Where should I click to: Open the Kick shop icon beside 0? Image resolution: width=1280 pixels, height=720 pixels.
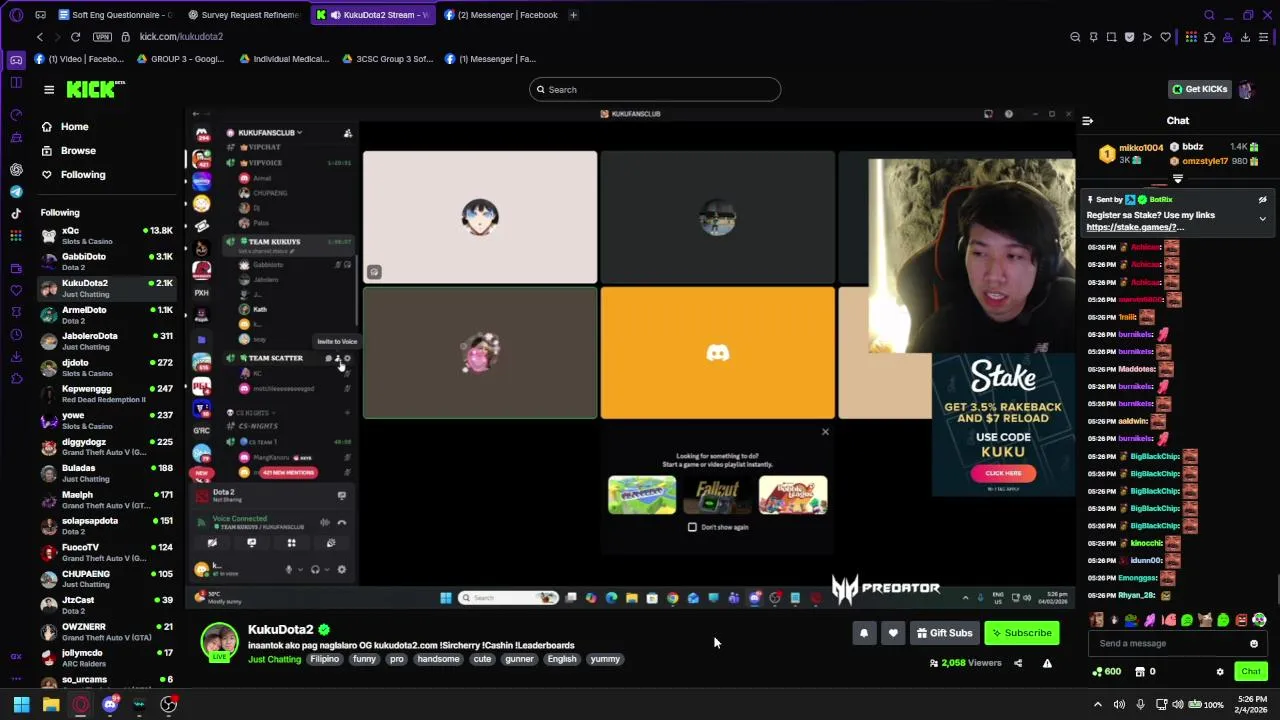(x=1140, y=672)
